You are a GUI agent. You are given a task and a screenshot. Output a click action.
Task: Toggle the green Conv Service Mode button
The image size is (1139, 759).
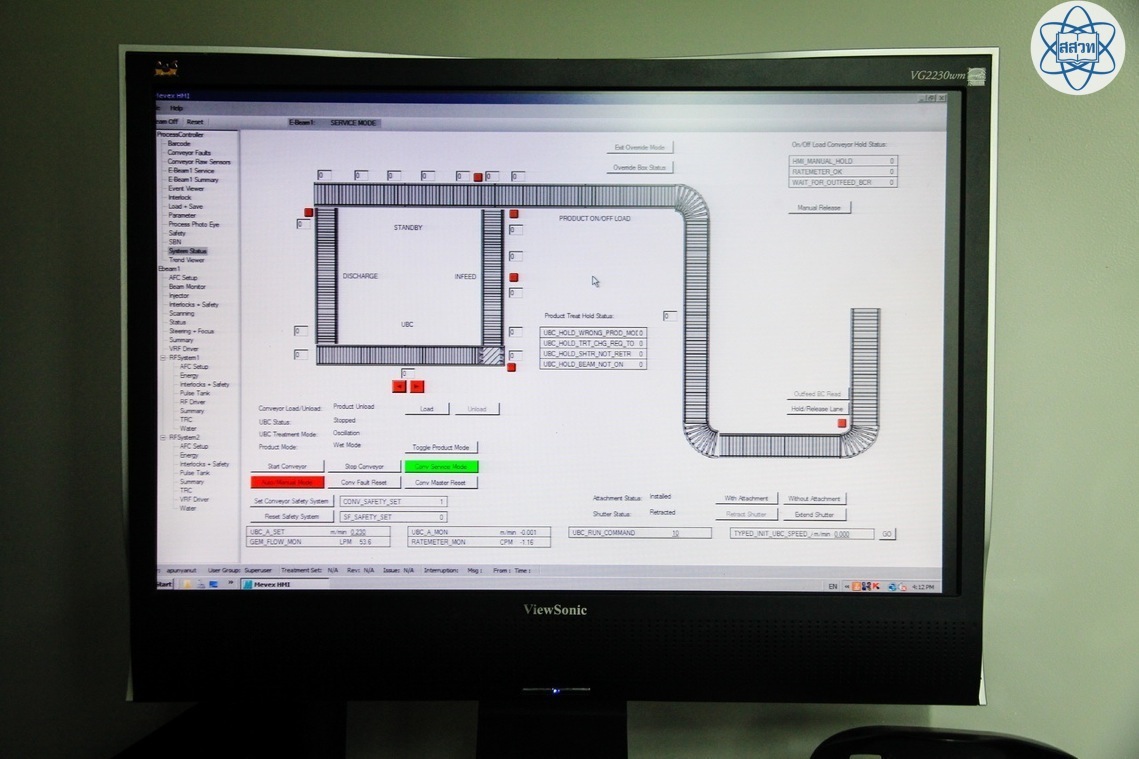click(441, 466)
